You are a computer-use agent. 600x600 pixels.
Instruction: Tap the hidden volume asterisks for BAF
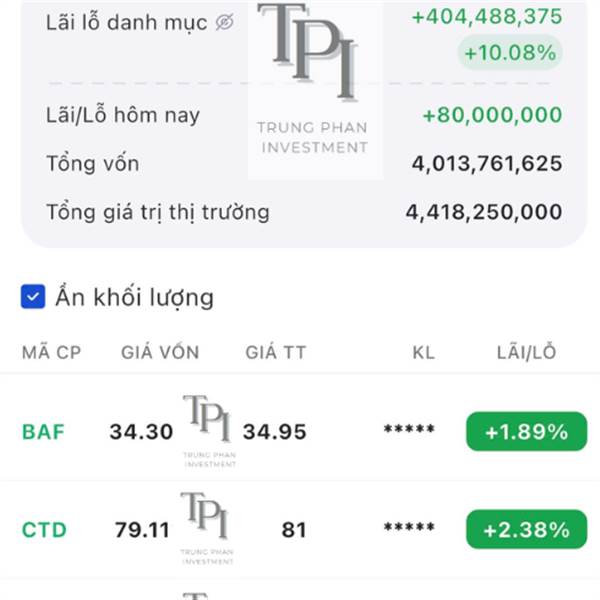[x=409, y=432]
